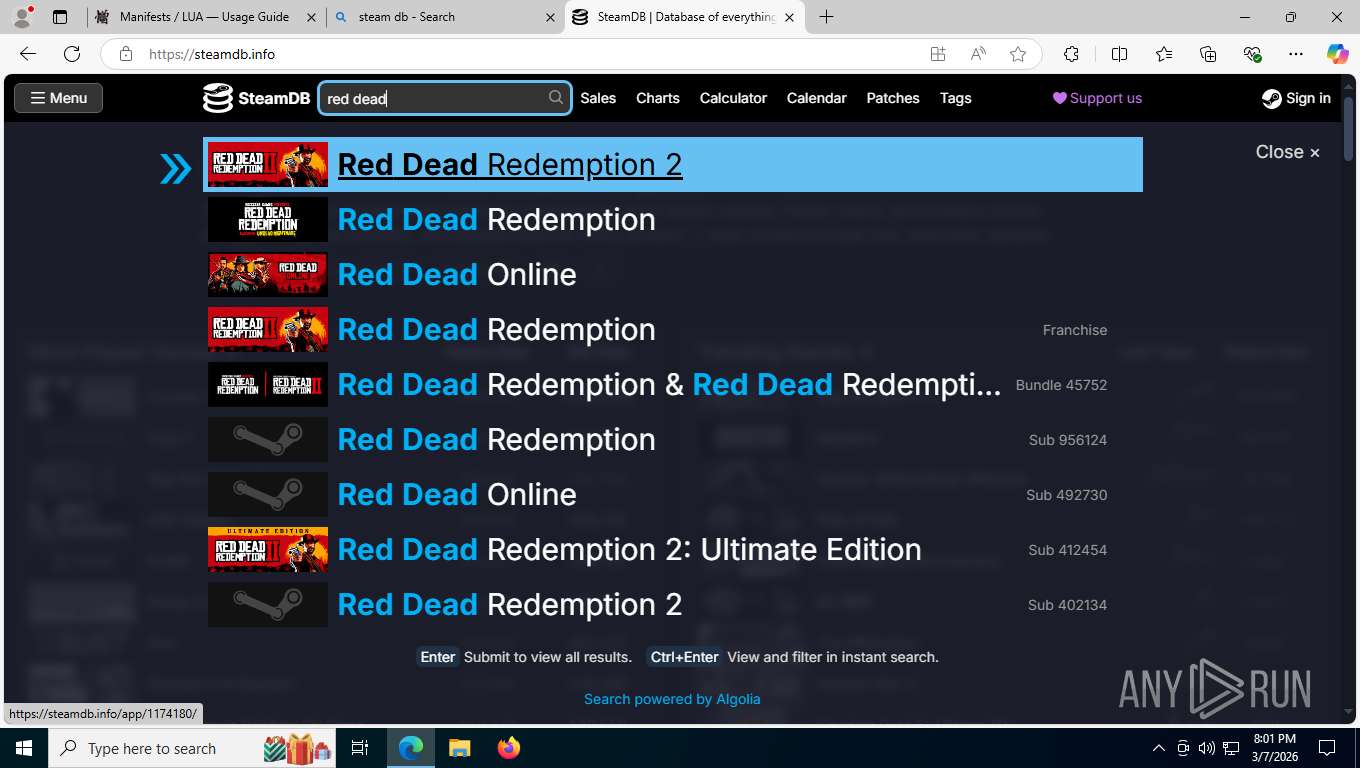Image resolution: width=1360 pixels, height=768 pixels.
Task: Open Edge Settings and more menu
Action: [x=1296, y=54]
